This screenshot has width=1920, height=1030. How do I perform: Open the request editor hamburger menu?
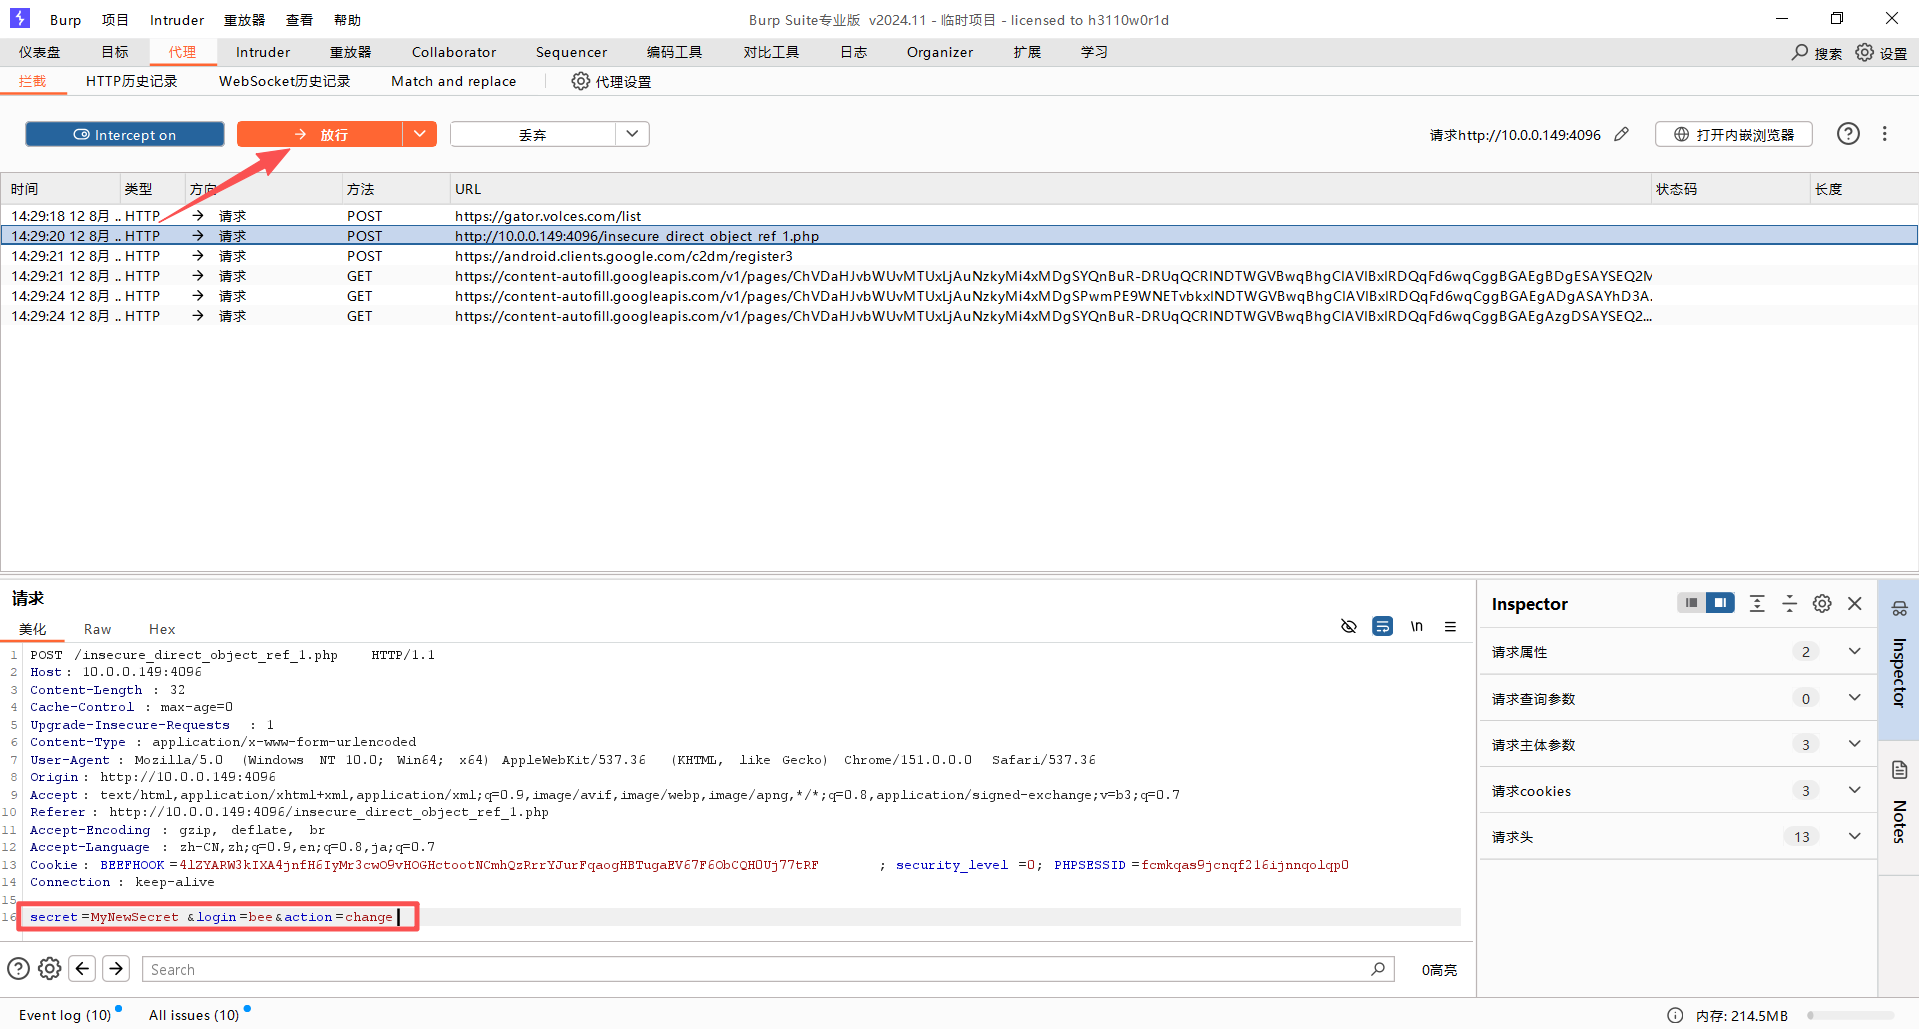click(x=1450, y=627)
